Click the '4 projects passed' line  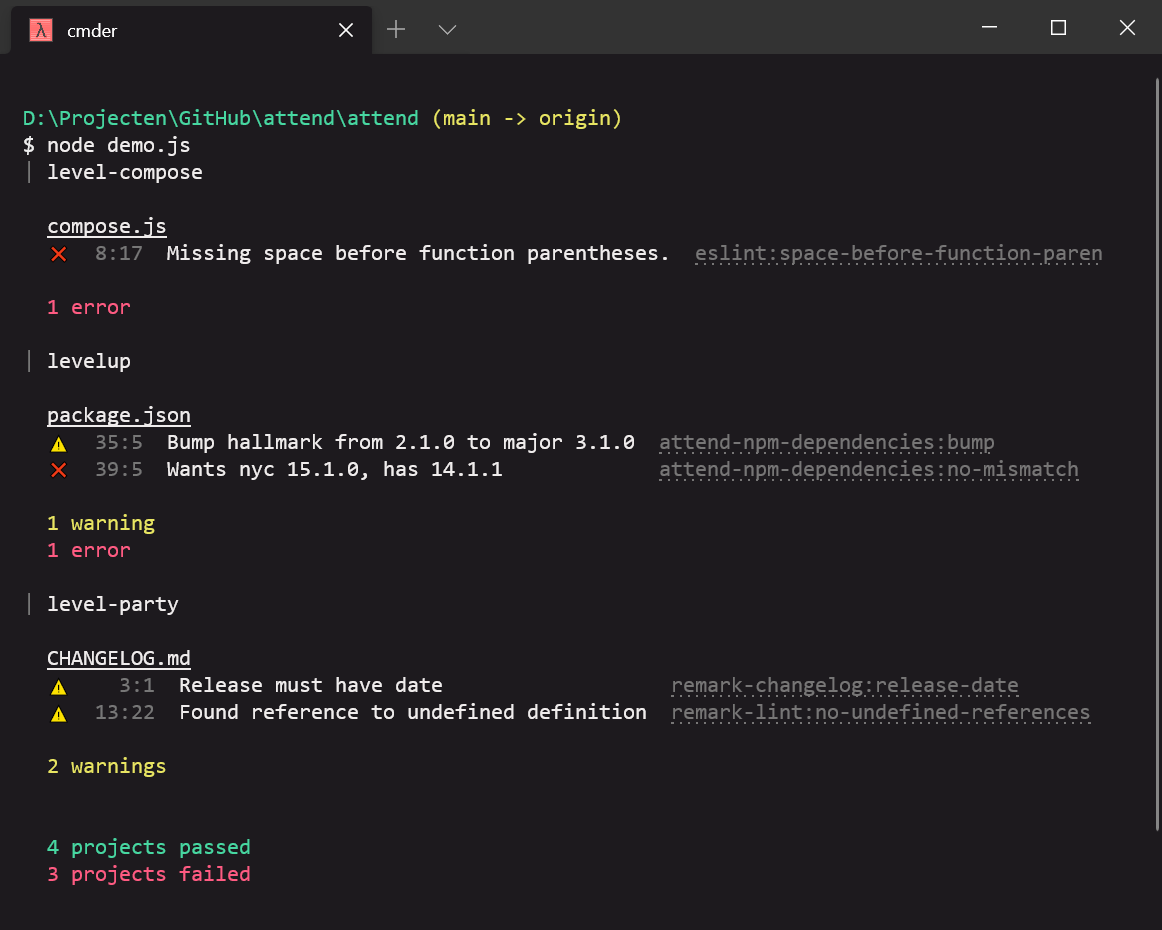pyautogui.click(x=149, y=847)
